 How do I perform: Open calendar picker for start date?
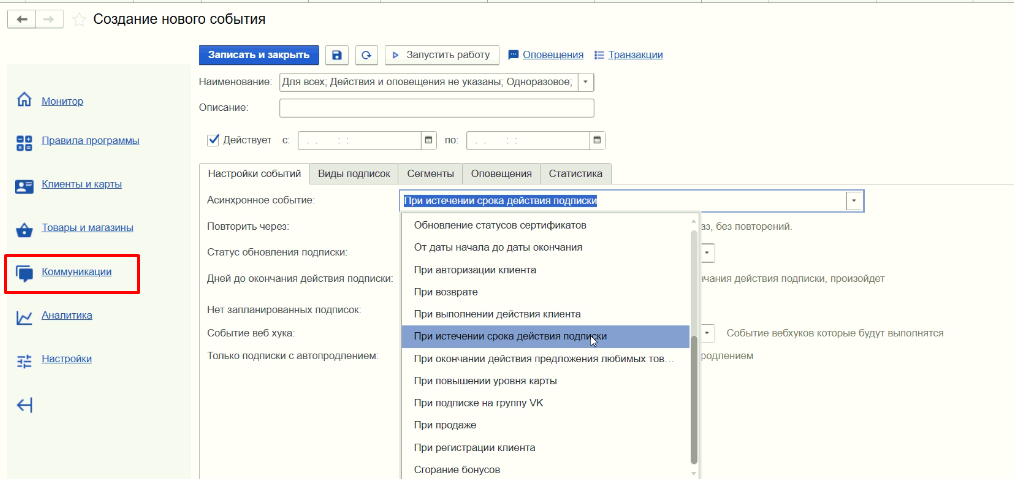427,140
